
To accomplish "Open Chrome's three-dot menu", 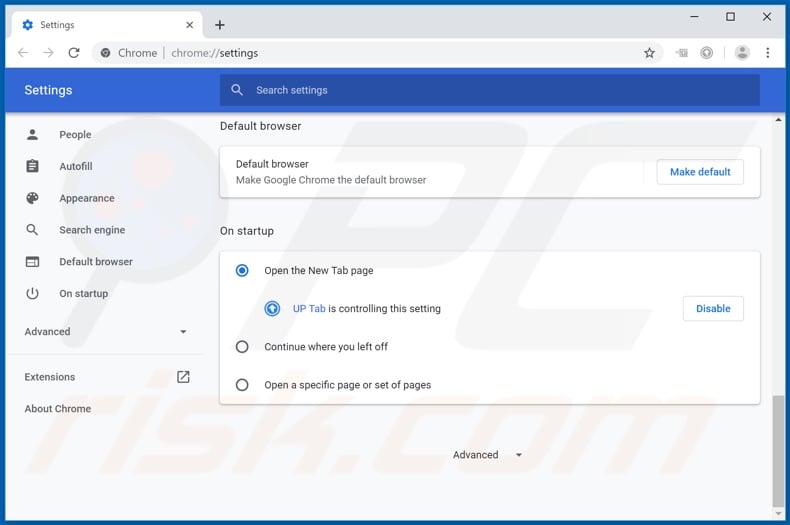I will click(768, 53).
